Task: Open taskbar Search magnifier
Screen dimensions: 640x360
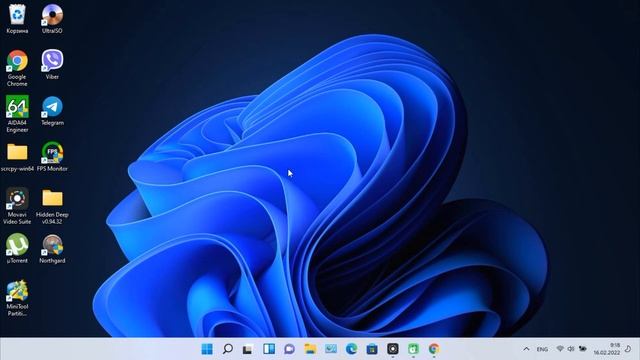Action: point(228,349)
